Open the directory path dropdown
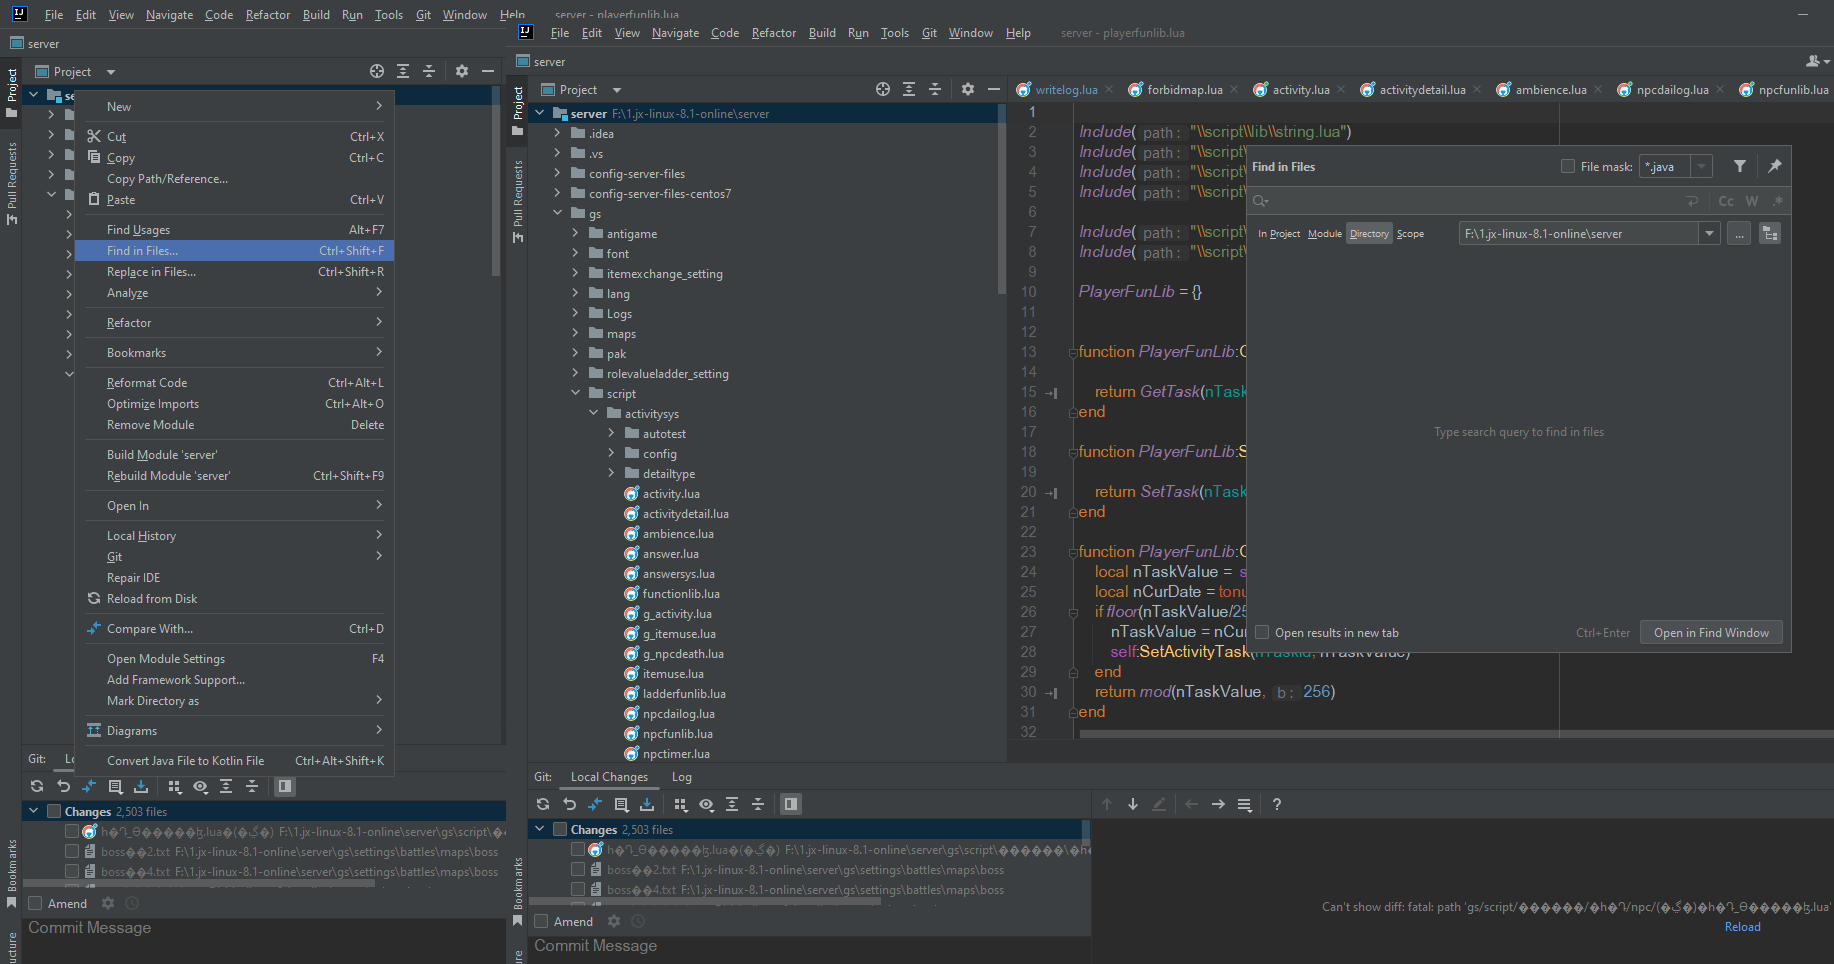Viewport: 1834px width, 964px height. [x=1710, y=234]
